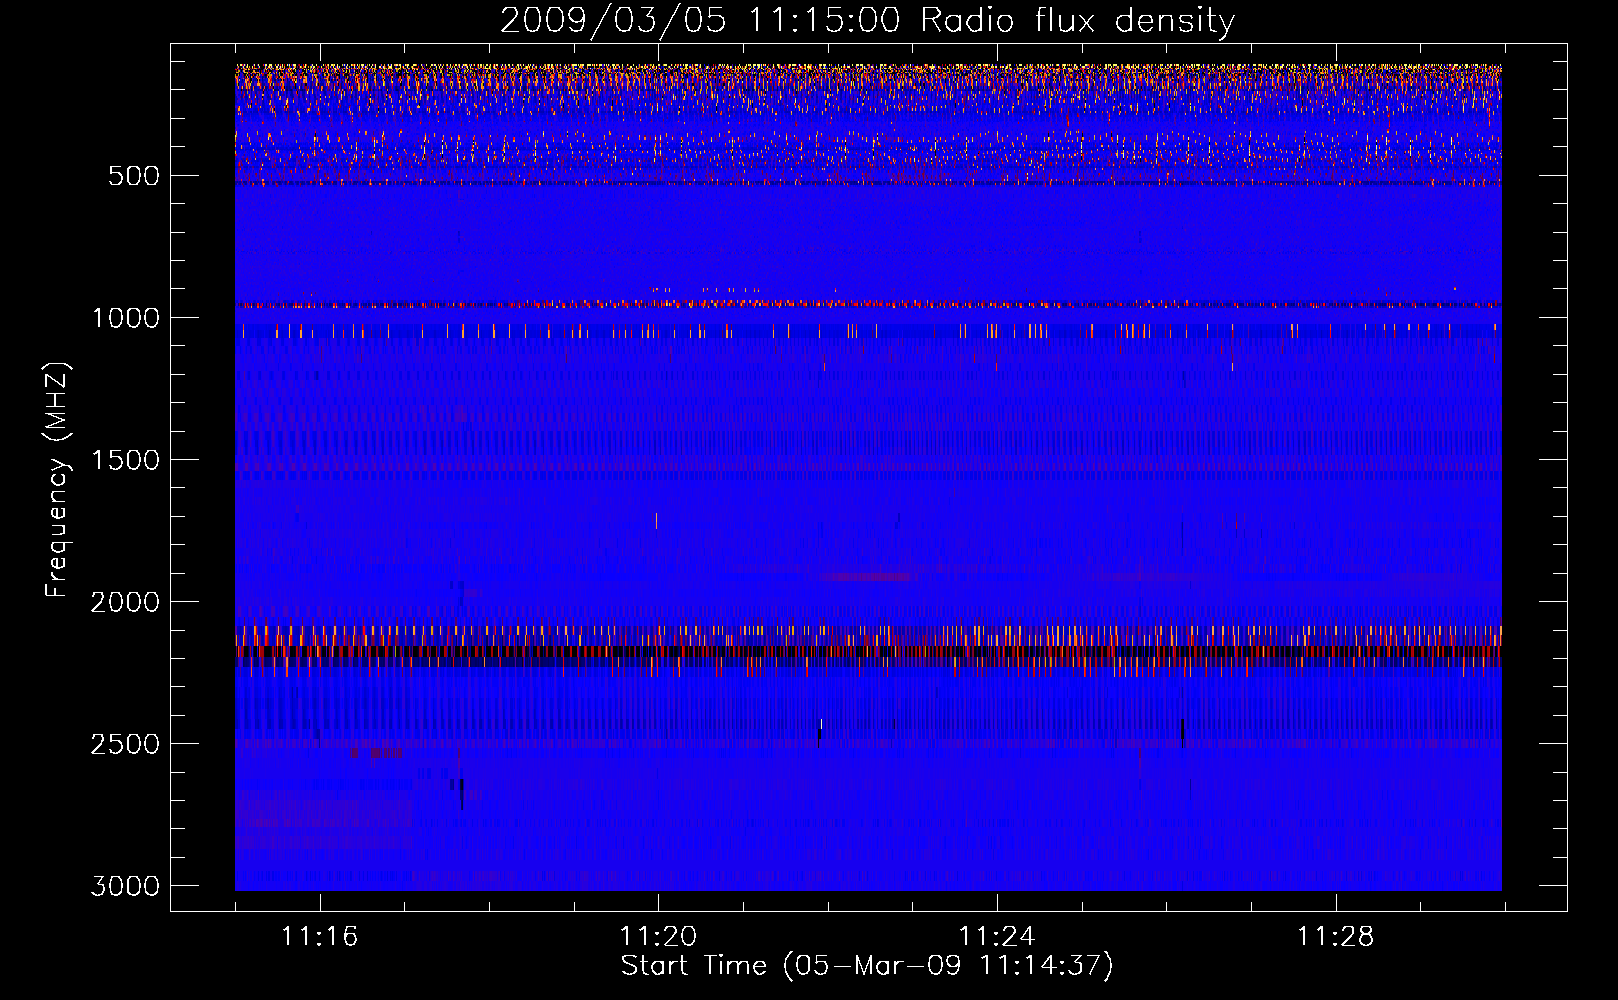Click the 11:16 time tick label
The image size is (1618, 1000).
pyautogui.click(x=320, y=937)
